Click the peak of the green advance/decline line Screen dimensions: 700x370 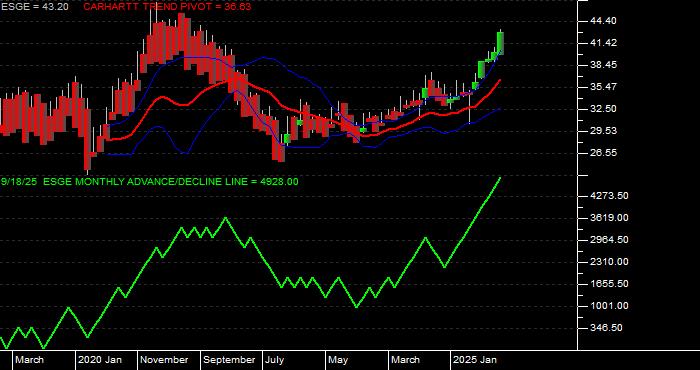click(500, 178)
